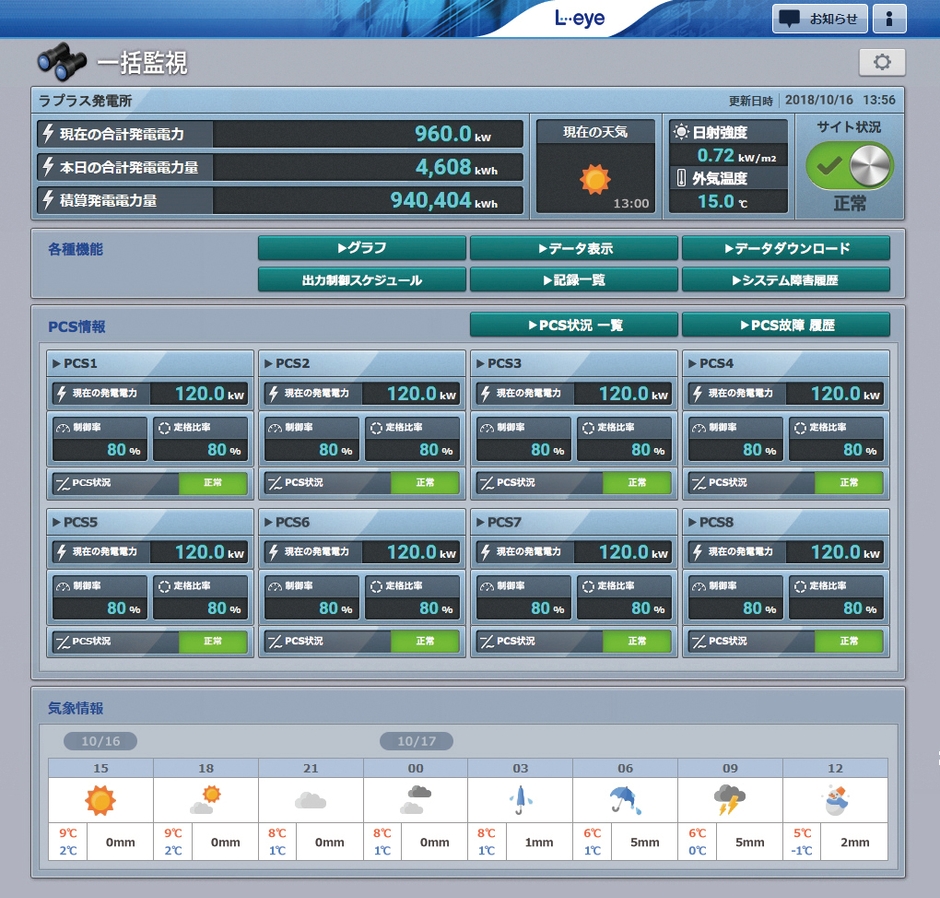Open データダウンロード function

[785, 248]
